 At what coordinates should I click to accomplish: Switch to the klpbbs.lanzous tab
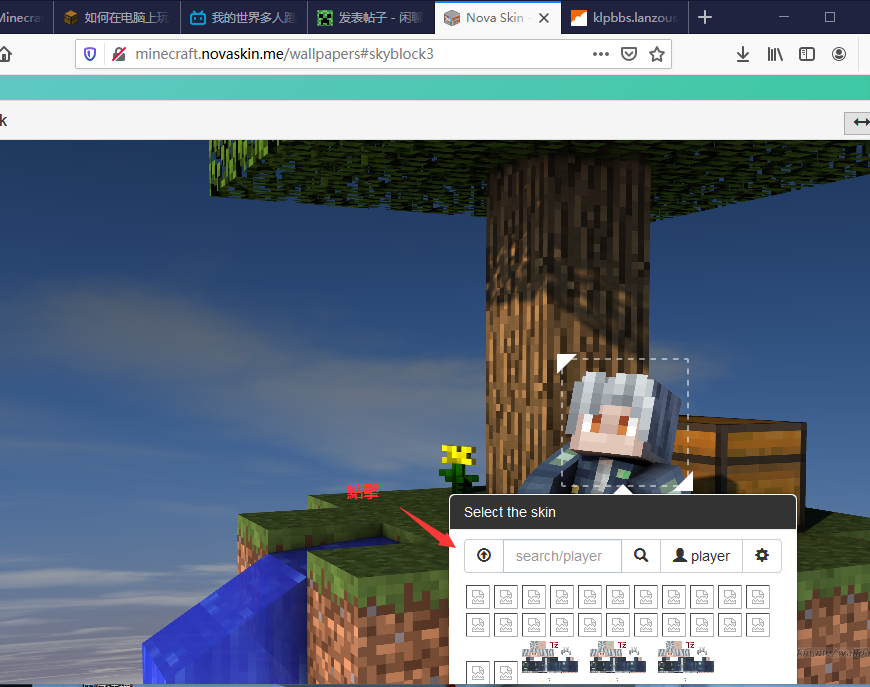tap(625, 18)
